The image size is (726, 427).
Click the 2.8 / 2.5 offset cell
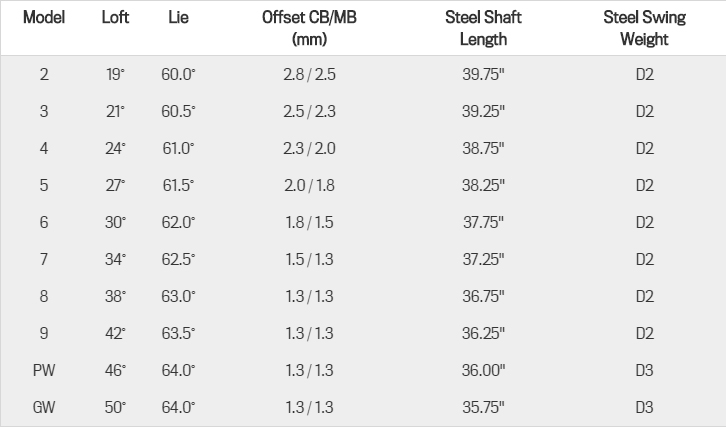pyautogui.click(x=309, y=74)
